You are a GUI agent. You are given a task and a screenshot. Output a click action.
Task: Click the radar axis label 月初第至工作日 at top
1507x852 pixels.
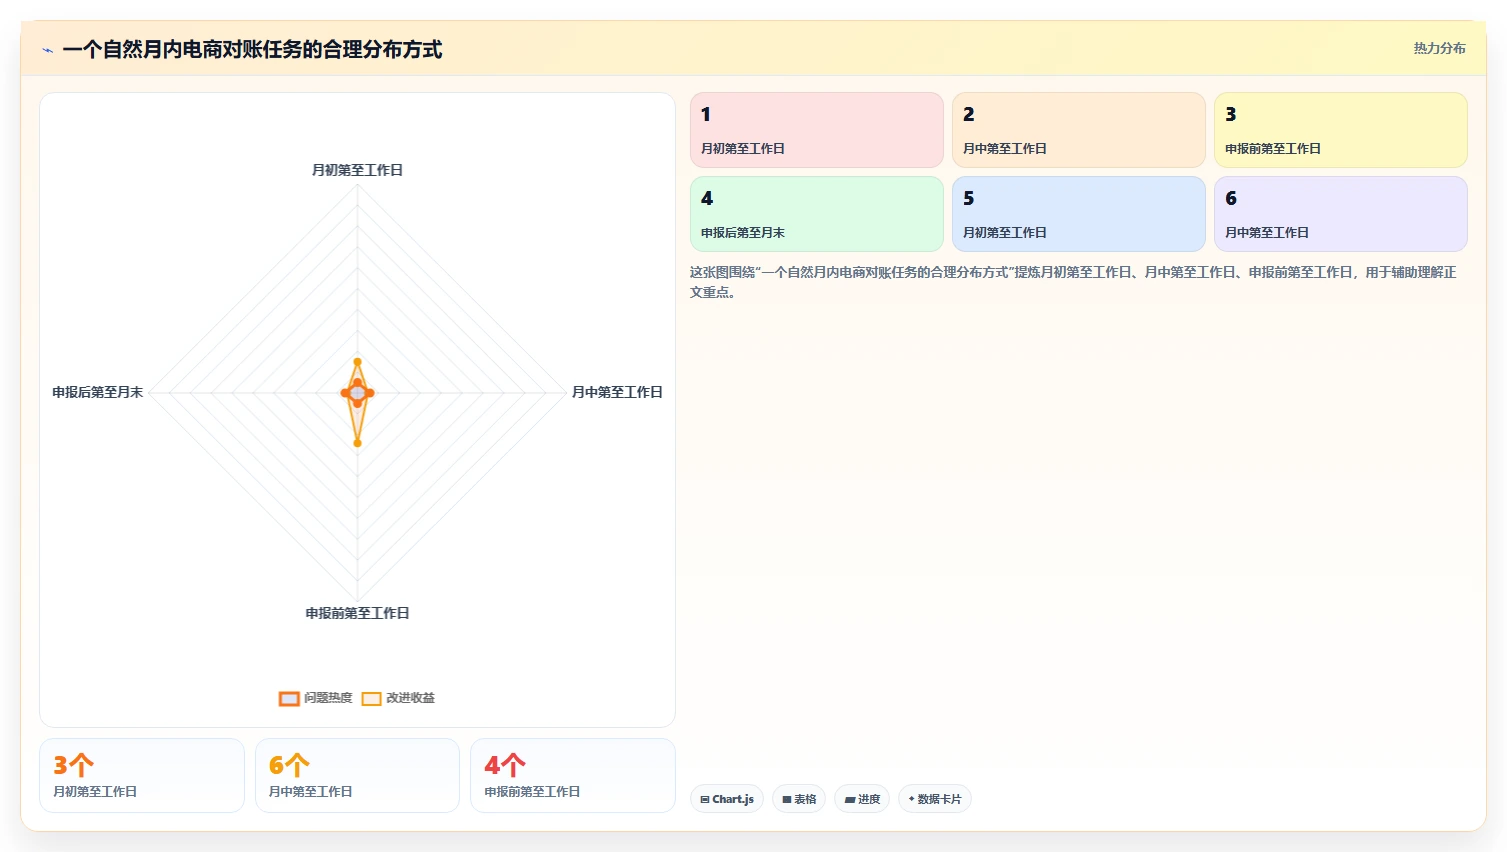point(357,170)
